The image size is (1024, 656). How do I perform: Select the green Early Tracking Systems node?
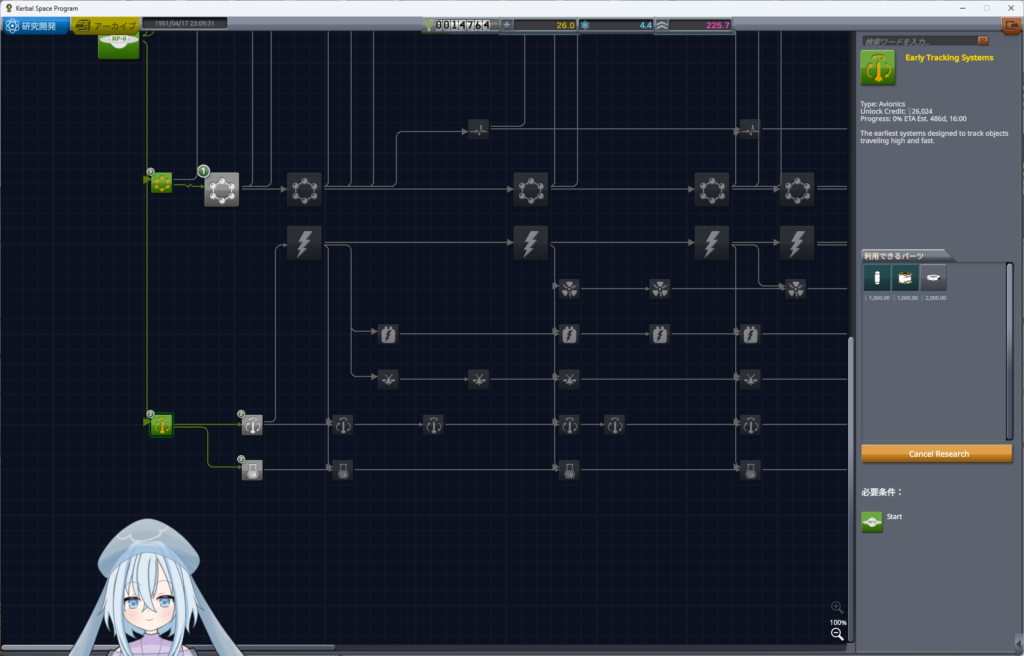pyautogui.click(x=161, y=425)
